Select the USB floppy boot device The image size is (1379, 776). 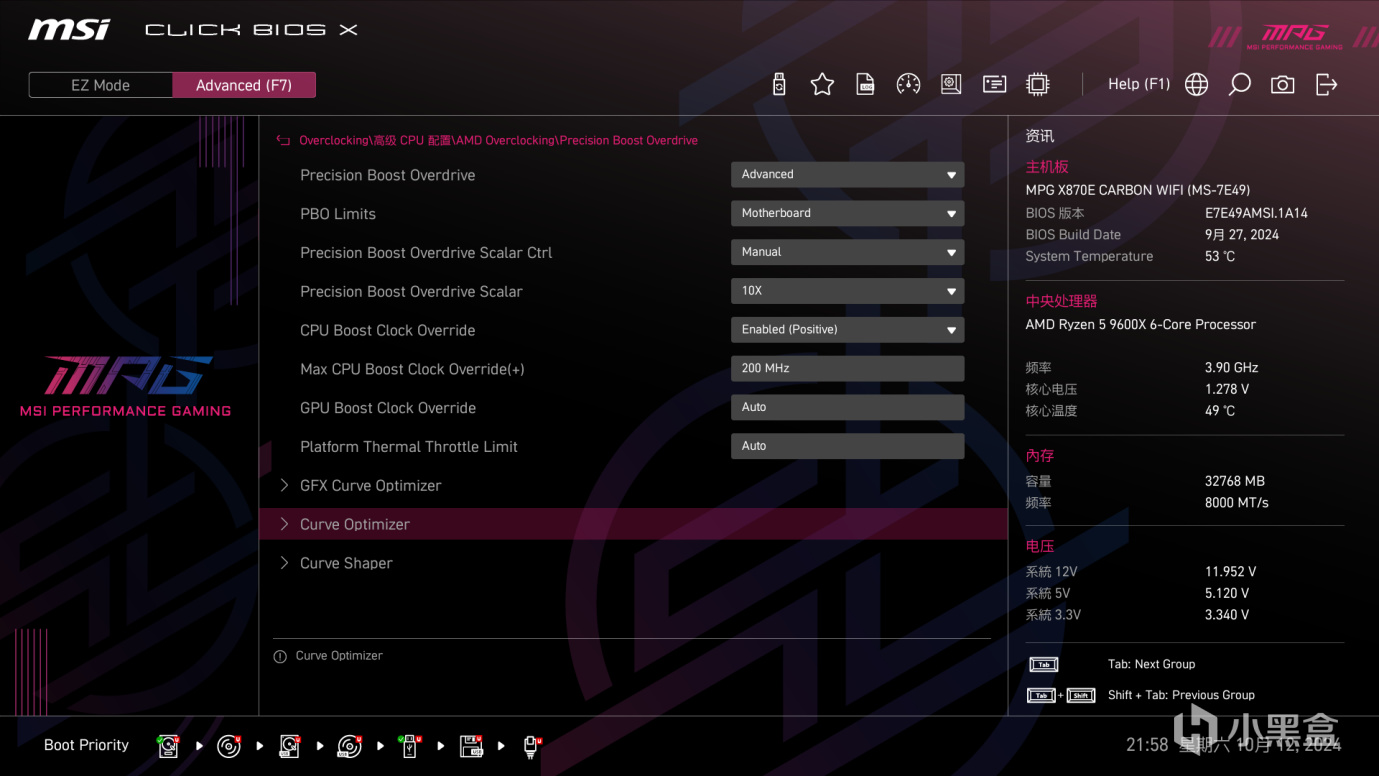[471, 746]
